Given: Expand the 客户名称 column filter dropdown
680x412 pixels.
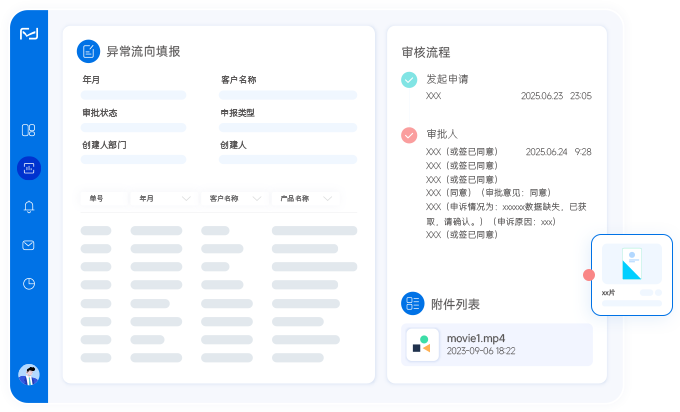Looking at the screenshot, I should [256, 199].
